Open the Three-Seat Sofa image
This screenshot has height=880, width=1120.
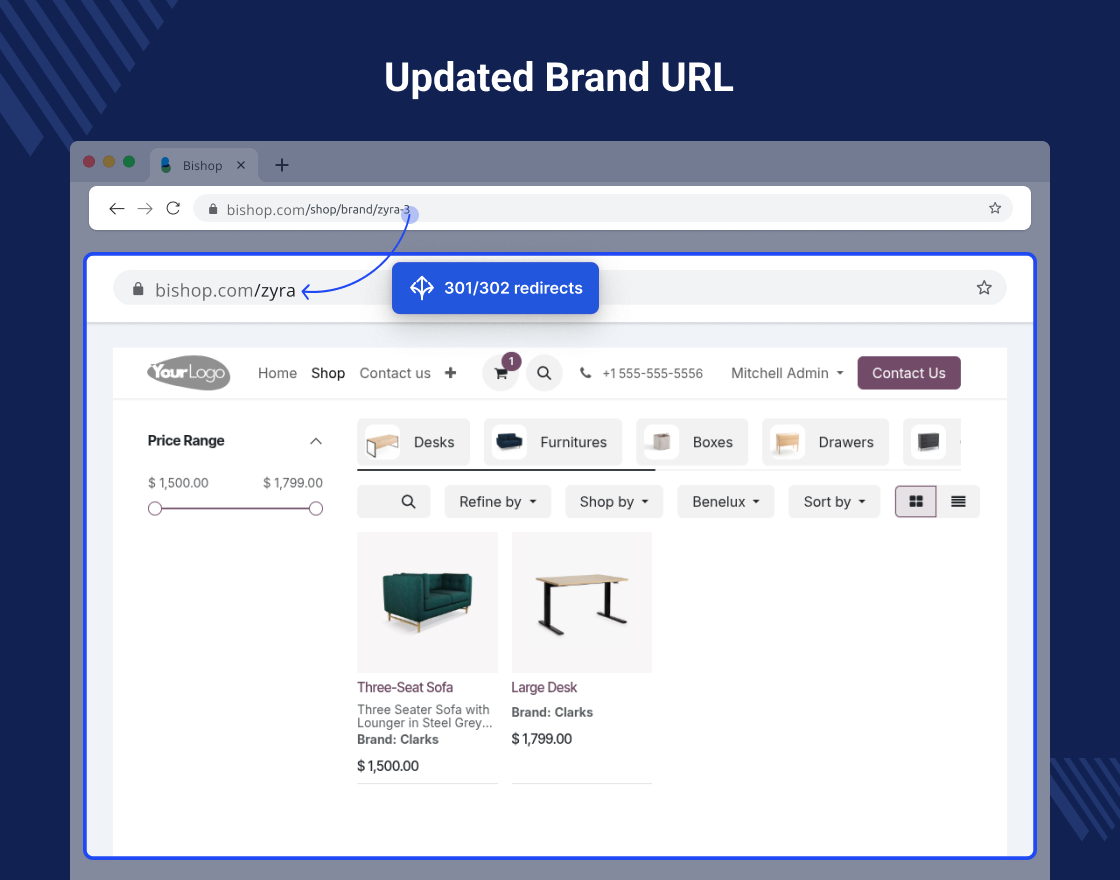point(427,602)
